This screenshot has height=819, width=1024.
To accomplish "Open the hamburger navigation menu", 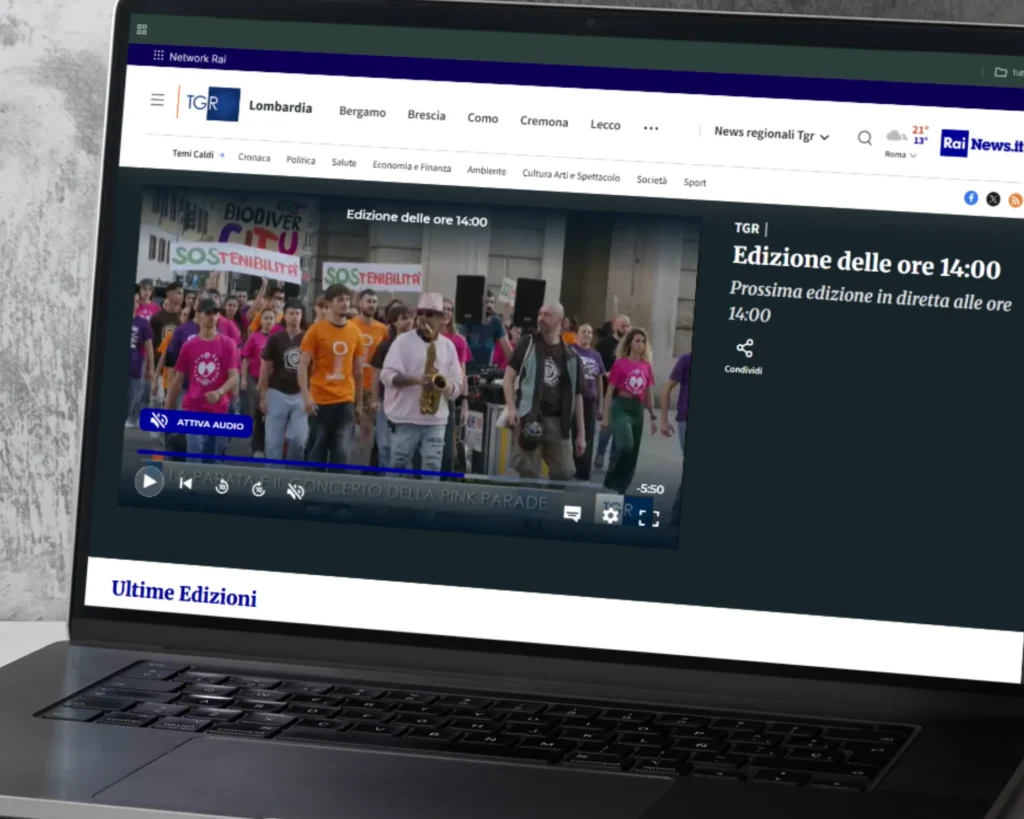I will 157,99.
